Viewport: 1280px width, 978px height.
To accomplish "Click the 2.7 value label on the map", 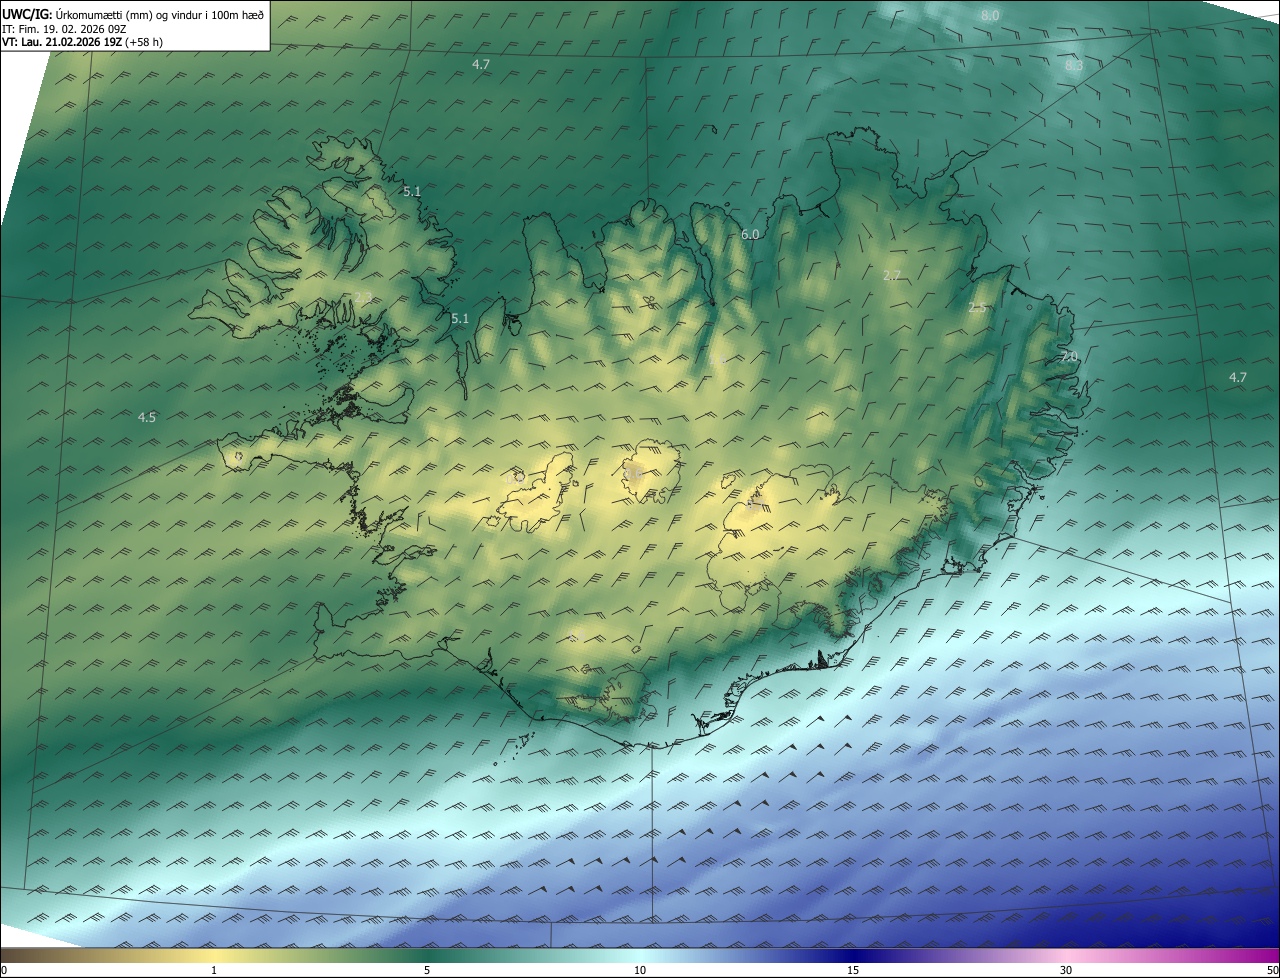I will [x=893, y=275].
